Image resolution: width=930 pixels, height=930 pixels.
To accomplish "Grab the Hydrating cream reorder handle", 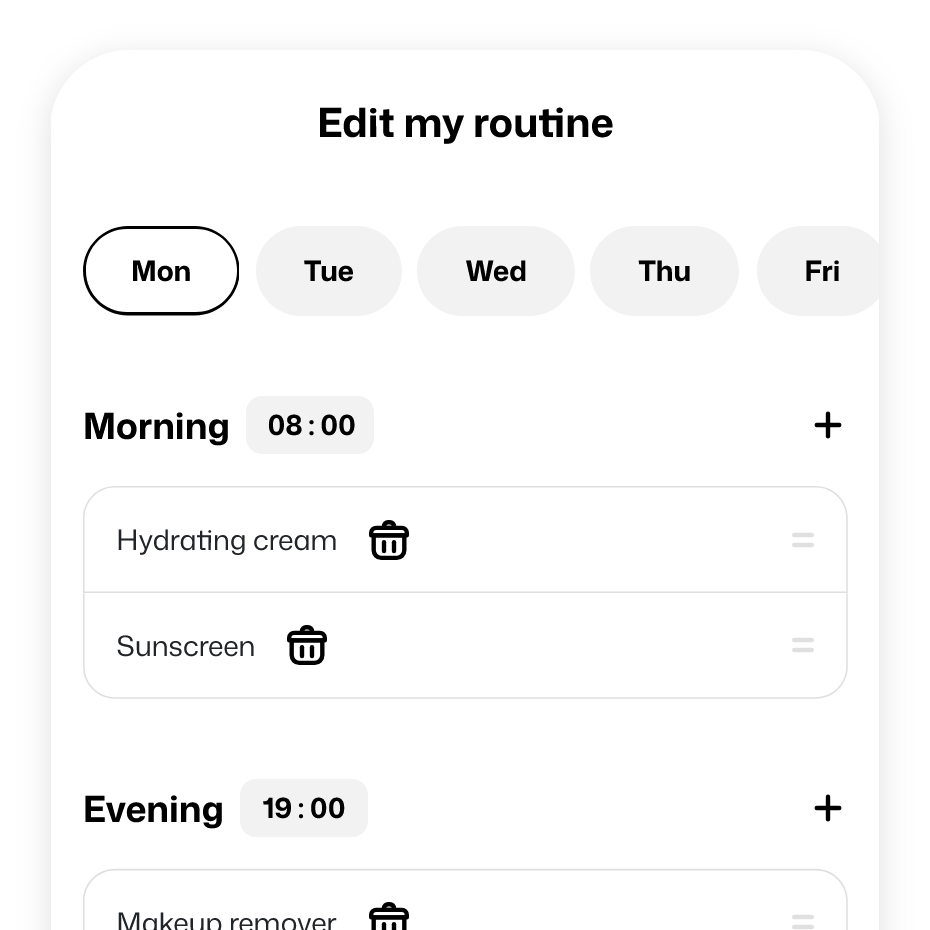I will coord(802,541).
